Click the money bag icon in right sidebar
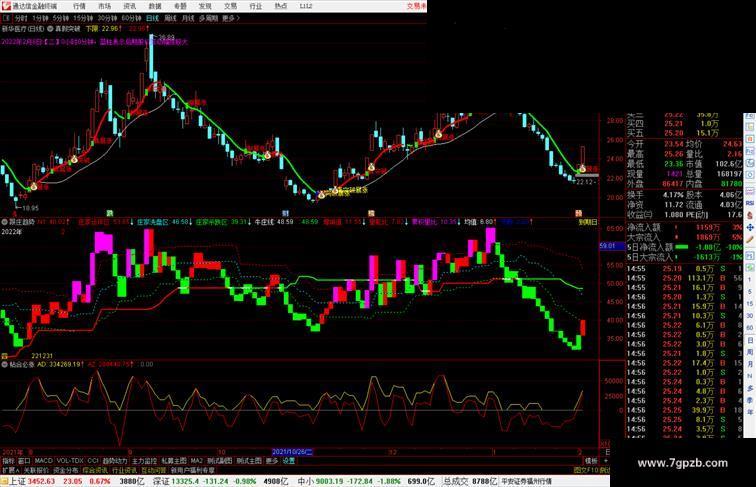The width and height of the screenshot is (756, 487). coord(750,215)
